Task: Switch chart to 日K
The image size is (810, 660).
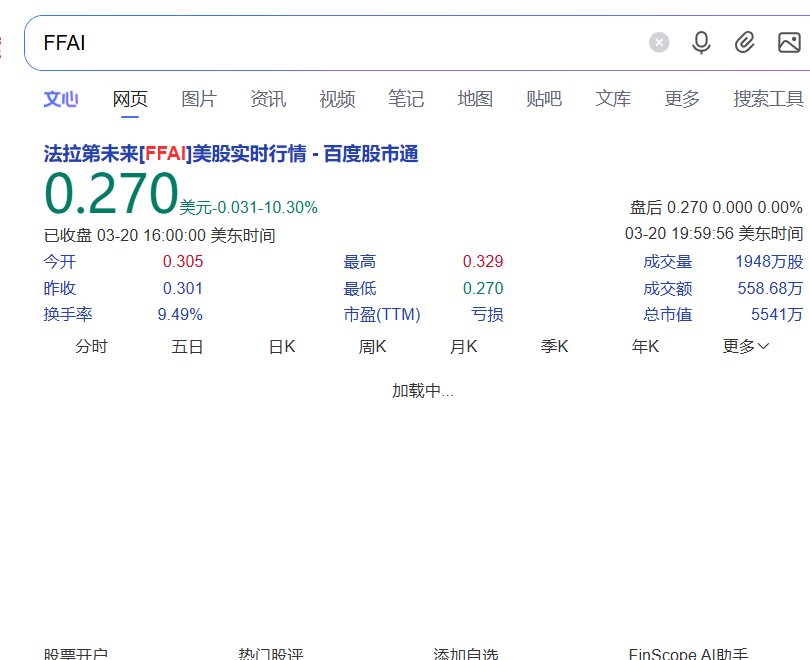Action: pyautogui.click(x=282, y=346)
